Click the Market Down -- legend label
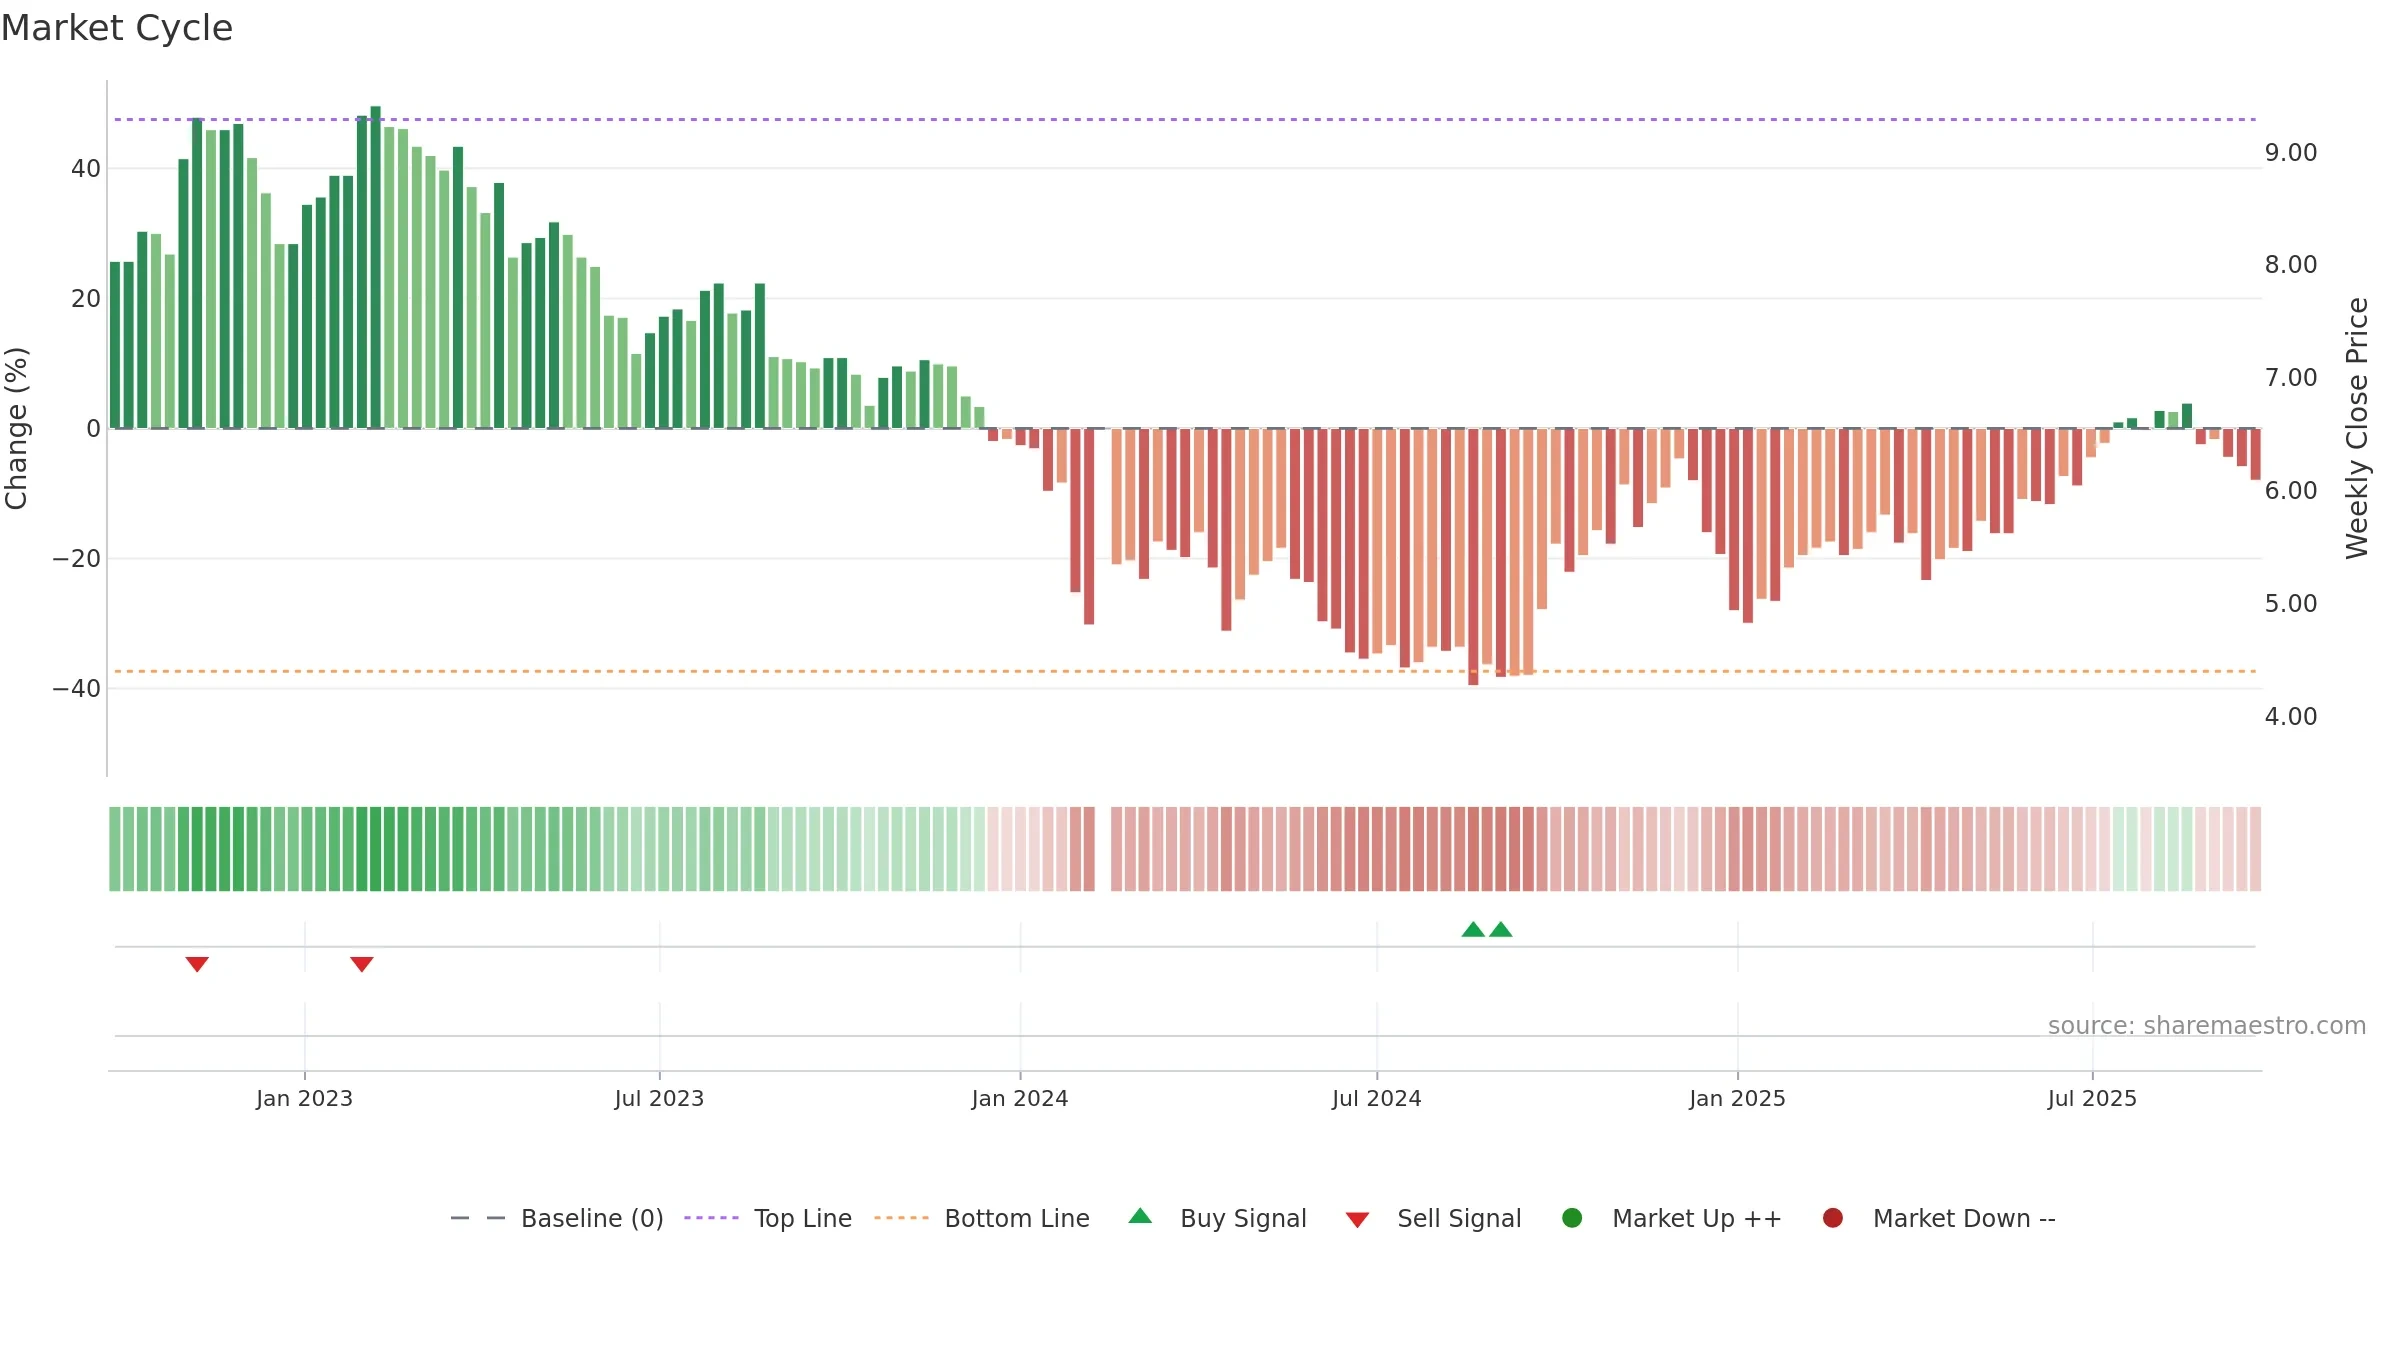This screenshot has height=1350, width=2400. point(1964,1218)
